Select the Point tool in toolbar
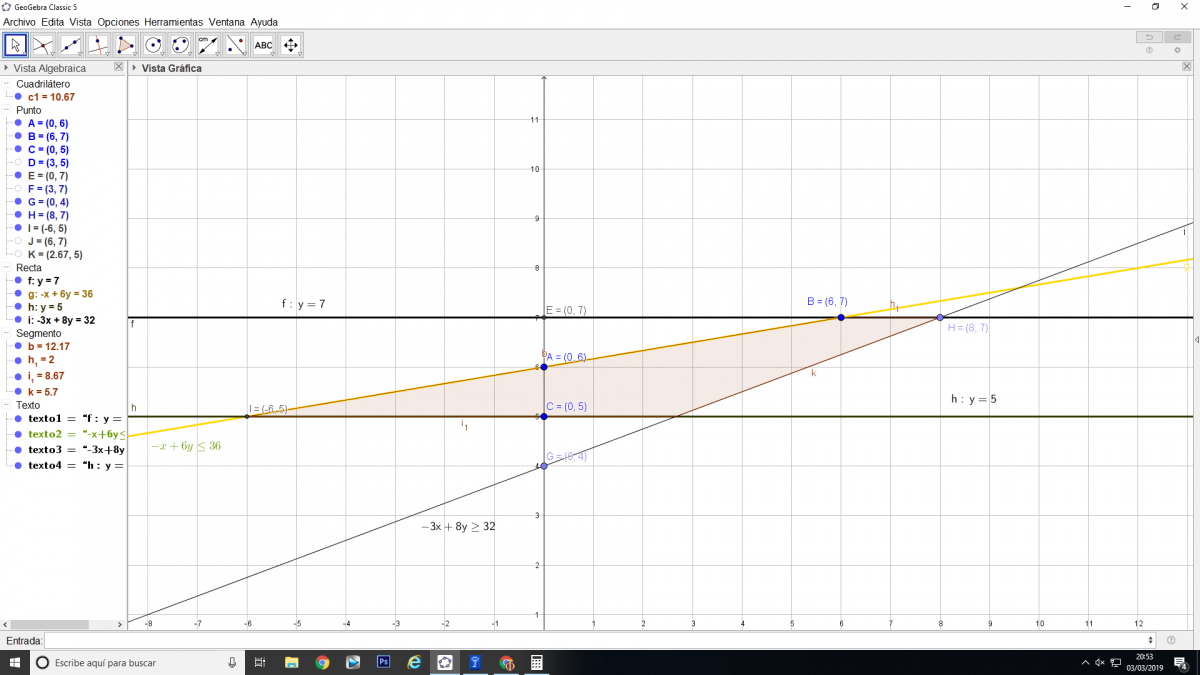This screenshot has height=675, width=1200. tap(43, 45)
